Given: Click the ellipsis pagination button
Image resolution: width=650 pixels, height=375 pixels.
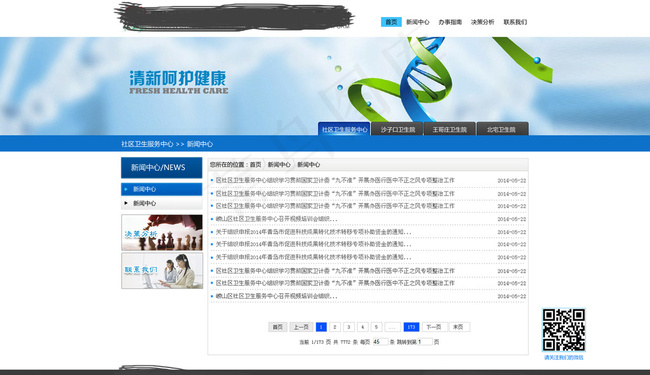Looking at the screenshot, I should coord(392,327).
